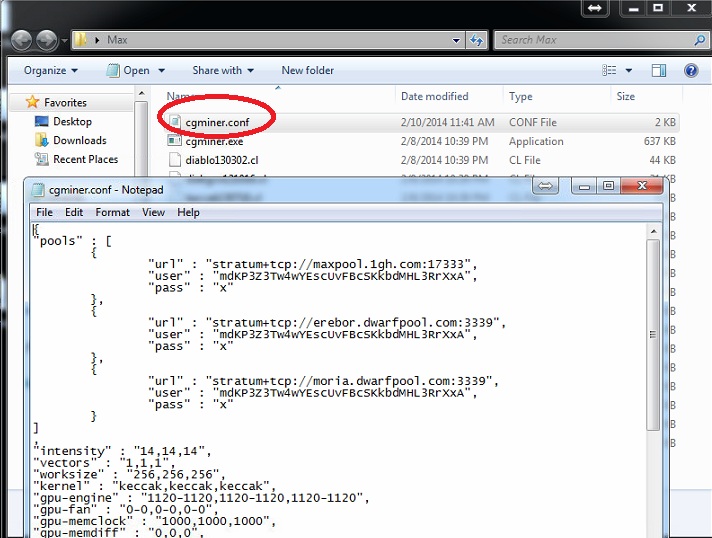Click the "gpu-memclock" line in Notepad
The width and height of the screenshot is (712, 538).
155,521
